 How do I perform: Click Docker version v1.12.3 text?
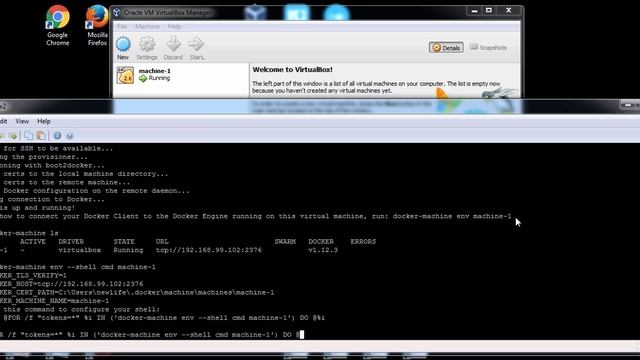(x=323, y=250)
